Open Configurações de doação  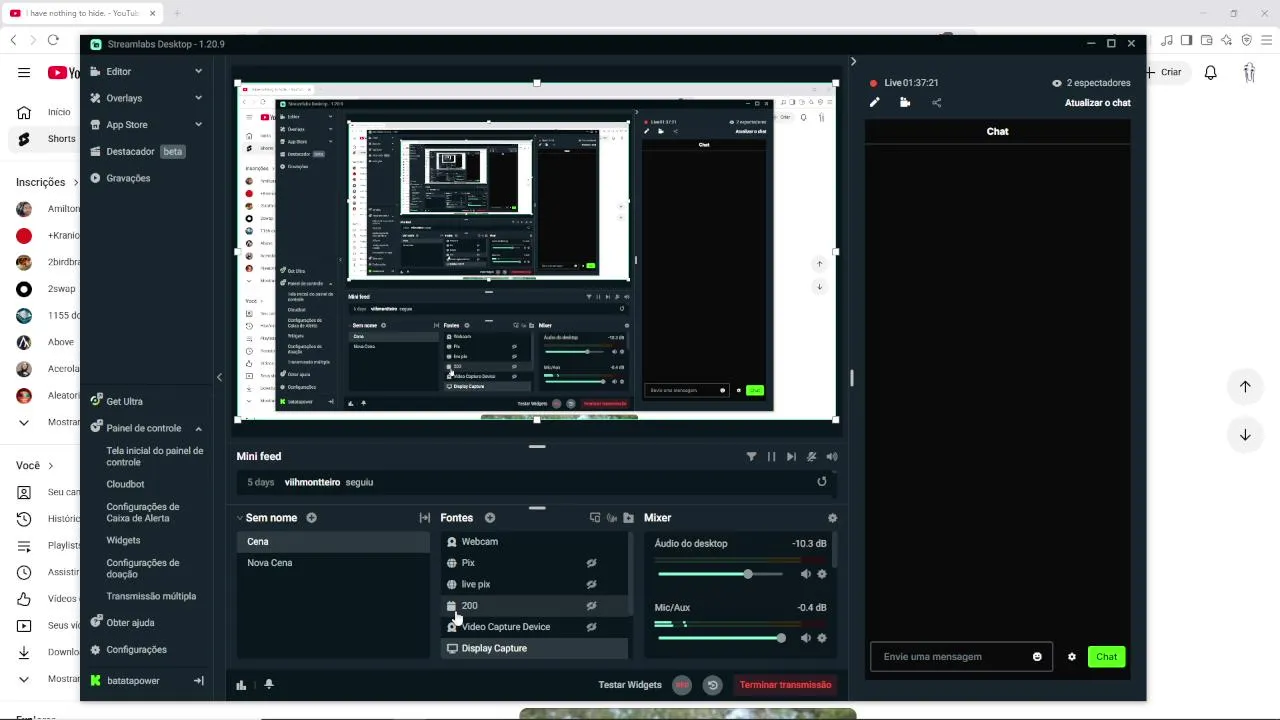tap(143, 568)
